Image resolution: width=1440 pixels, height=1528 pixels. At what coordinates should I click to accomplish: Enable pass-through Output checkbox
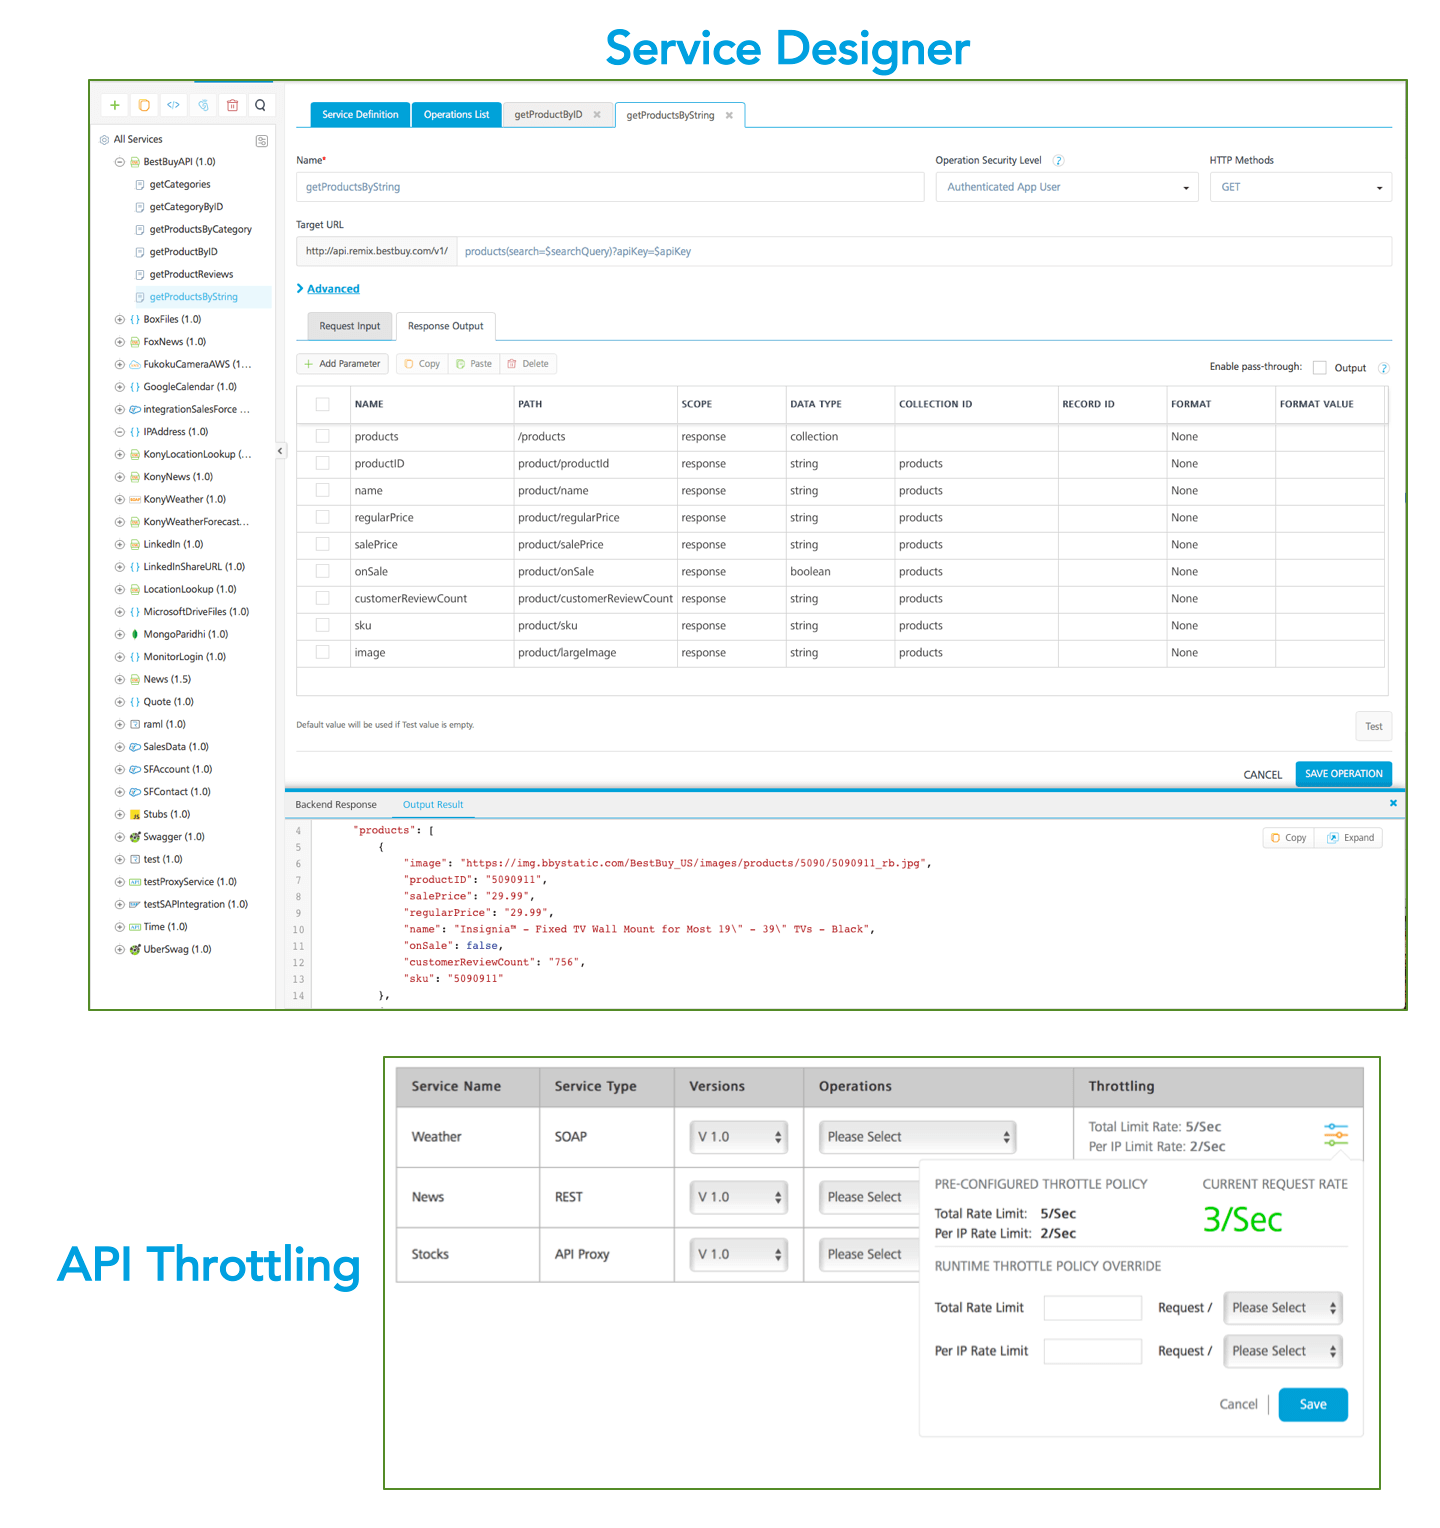(1319, 367)
